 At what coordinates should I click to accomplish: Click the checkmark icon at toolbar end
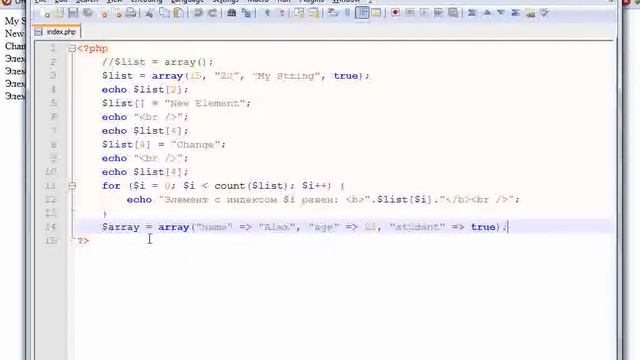[x=544, y=13]
